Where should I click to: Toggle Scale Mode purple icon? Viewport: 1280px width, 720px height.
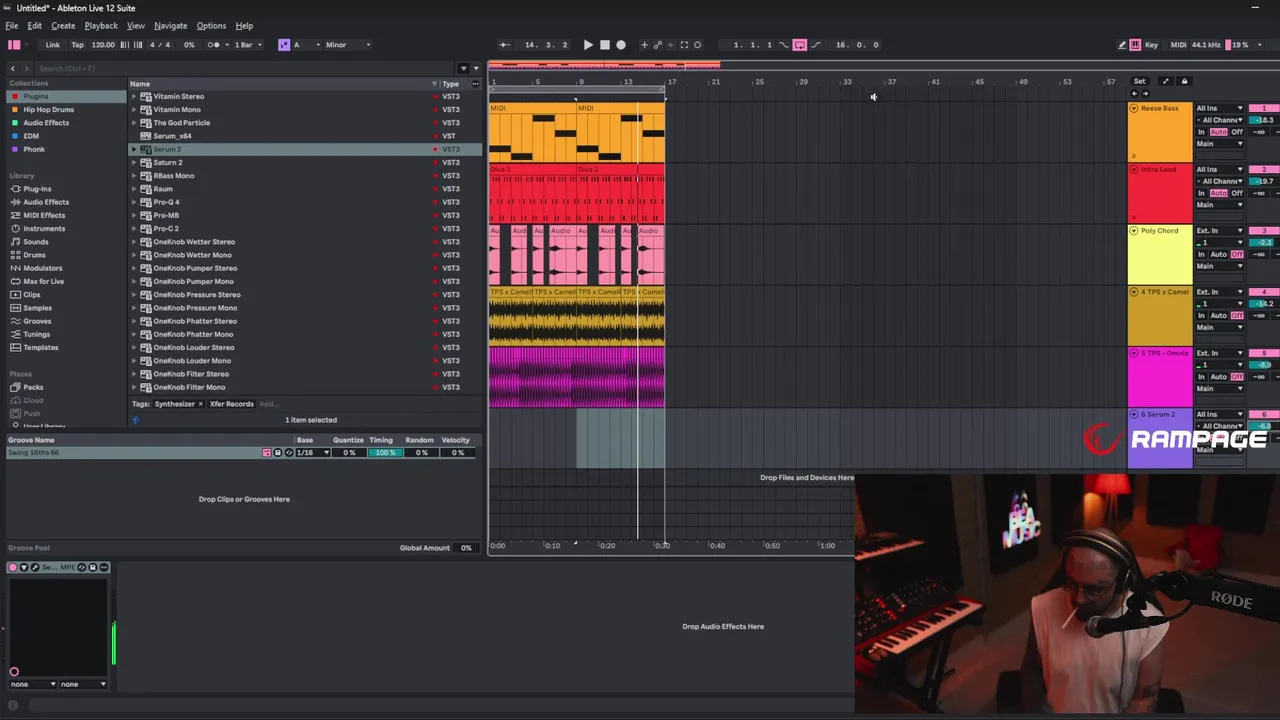[x=284, y=45]
